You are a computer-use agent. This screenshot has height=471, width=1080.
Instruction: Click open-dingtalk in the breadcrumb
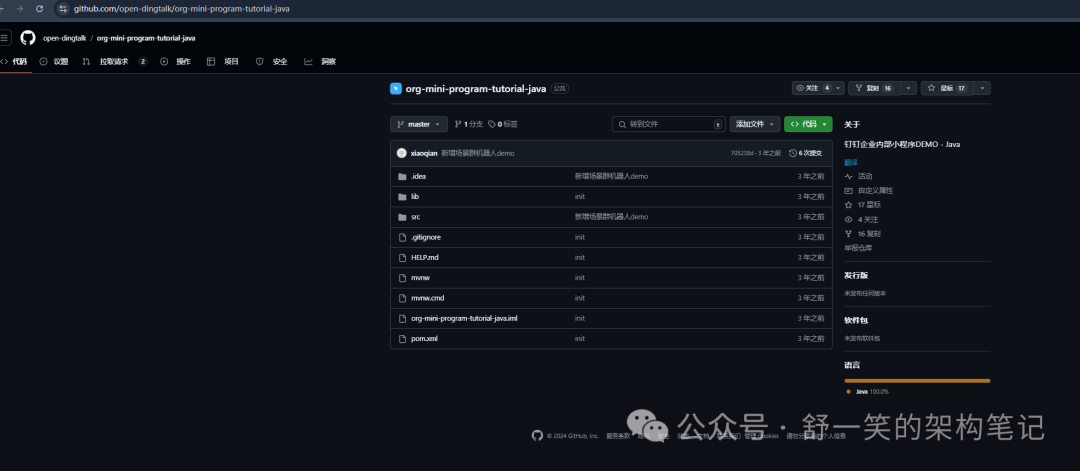pos(64,38)
